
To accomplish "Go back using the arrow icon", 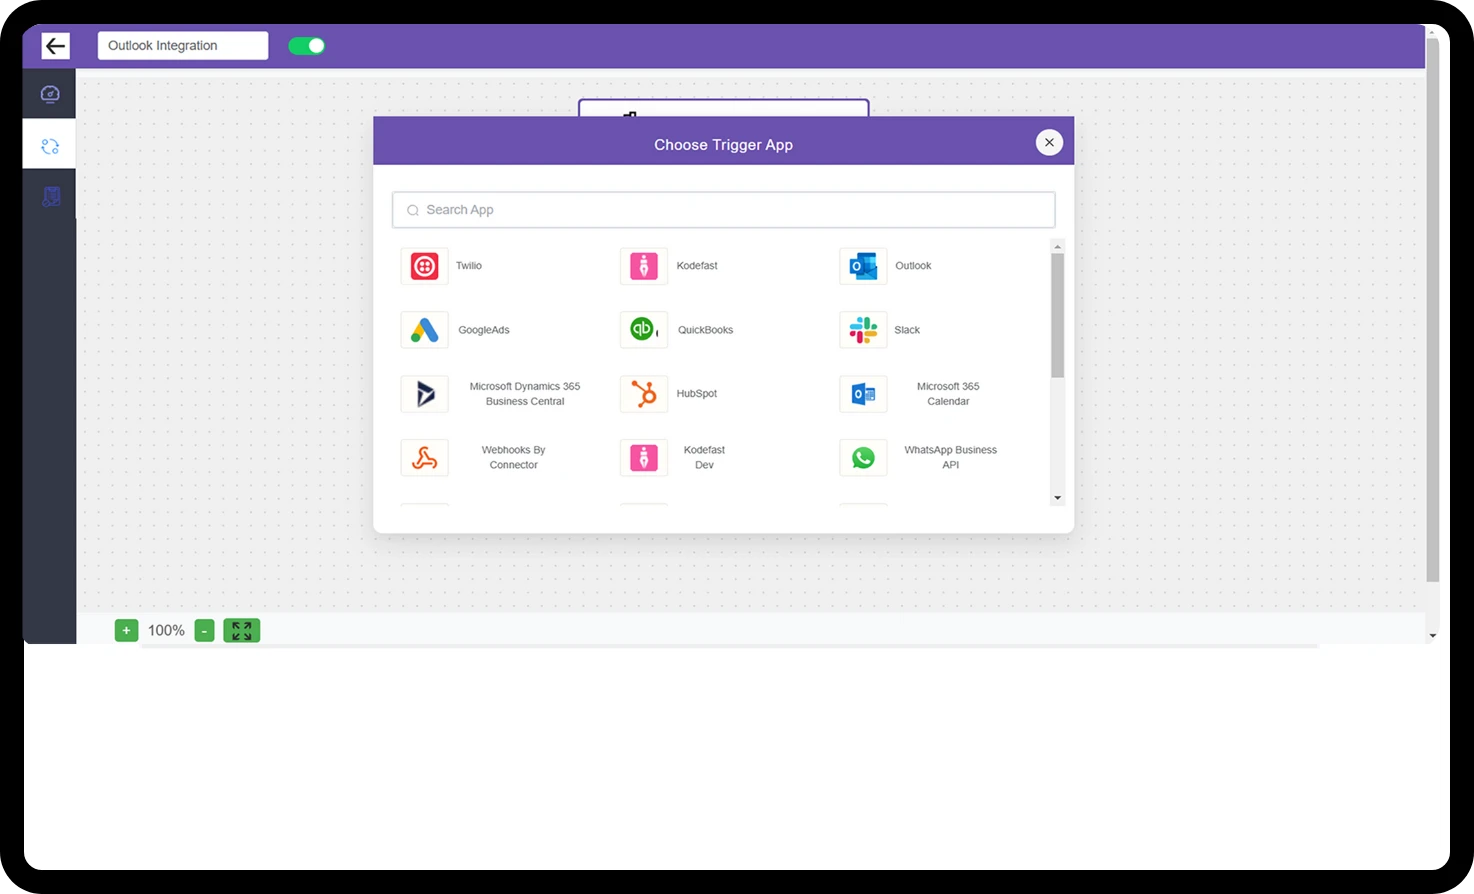I will (56, 45).
